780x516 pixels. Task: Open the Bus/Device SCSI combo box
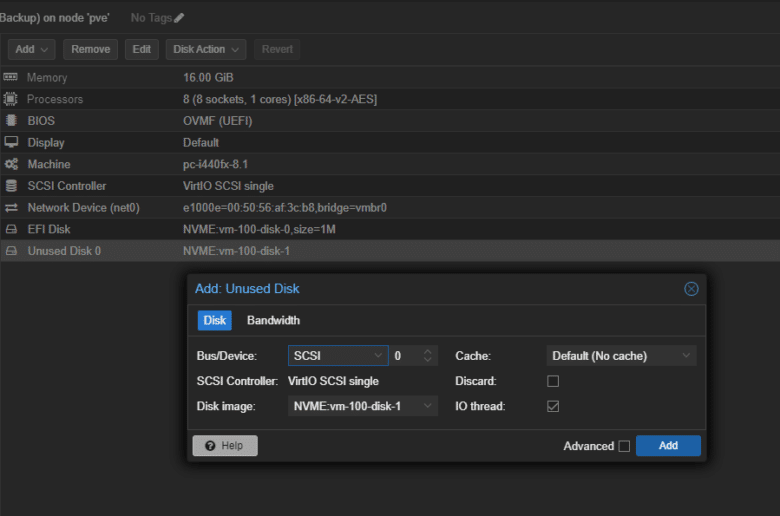[338, 356]
